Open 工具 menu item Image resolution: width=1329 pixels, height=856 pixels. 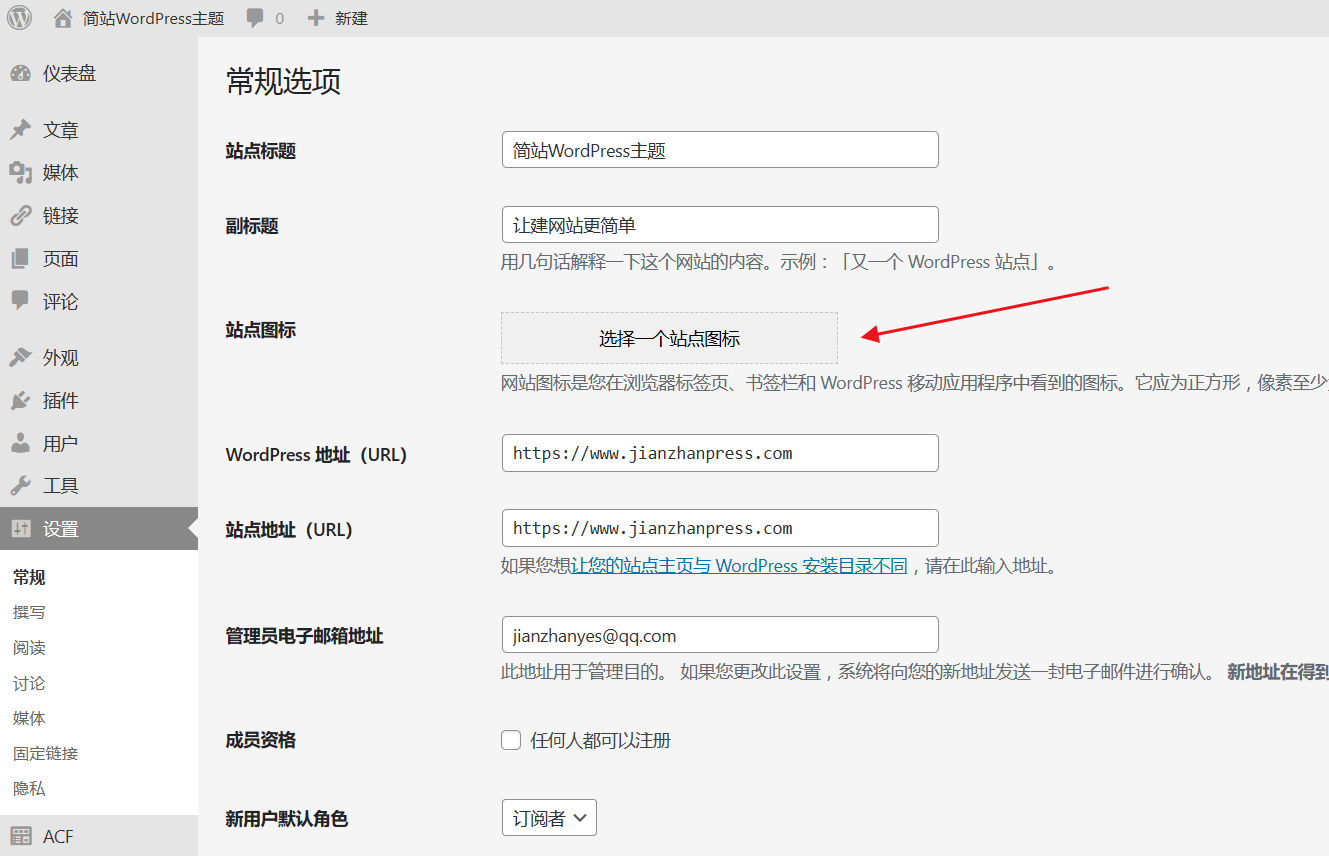point(99,485)
